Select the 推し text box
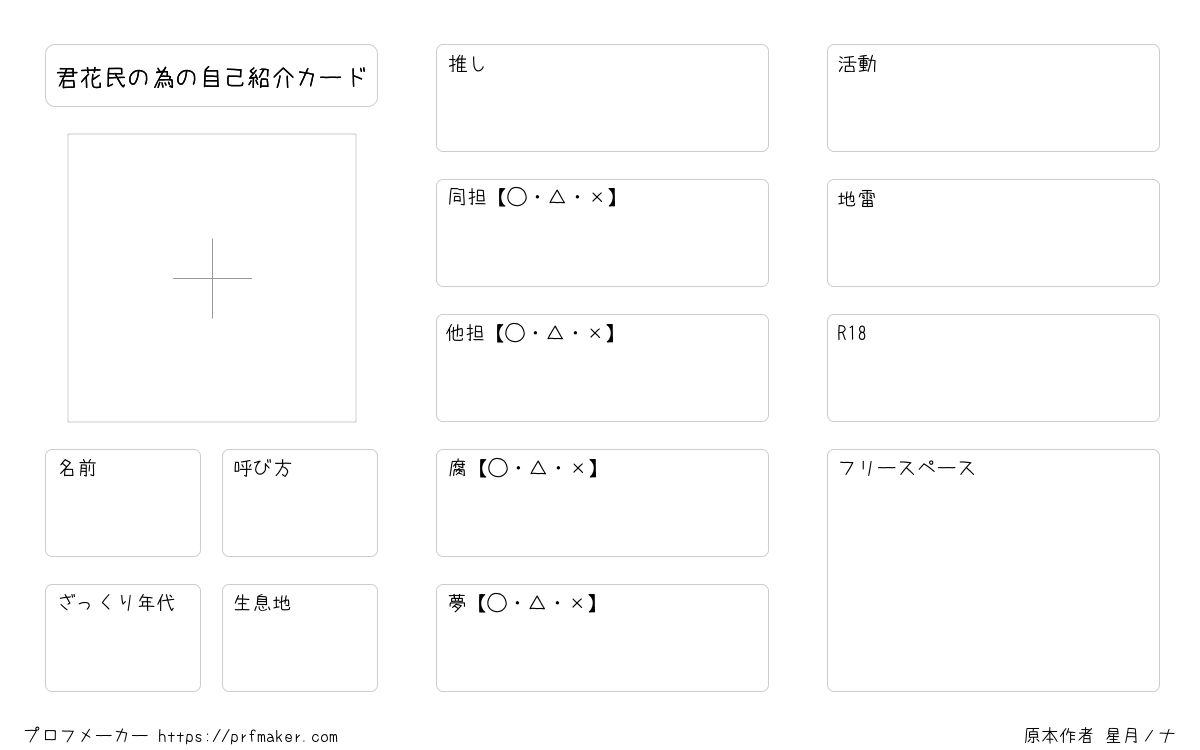This screenshot has height=750, width=1200. (602, 98)
